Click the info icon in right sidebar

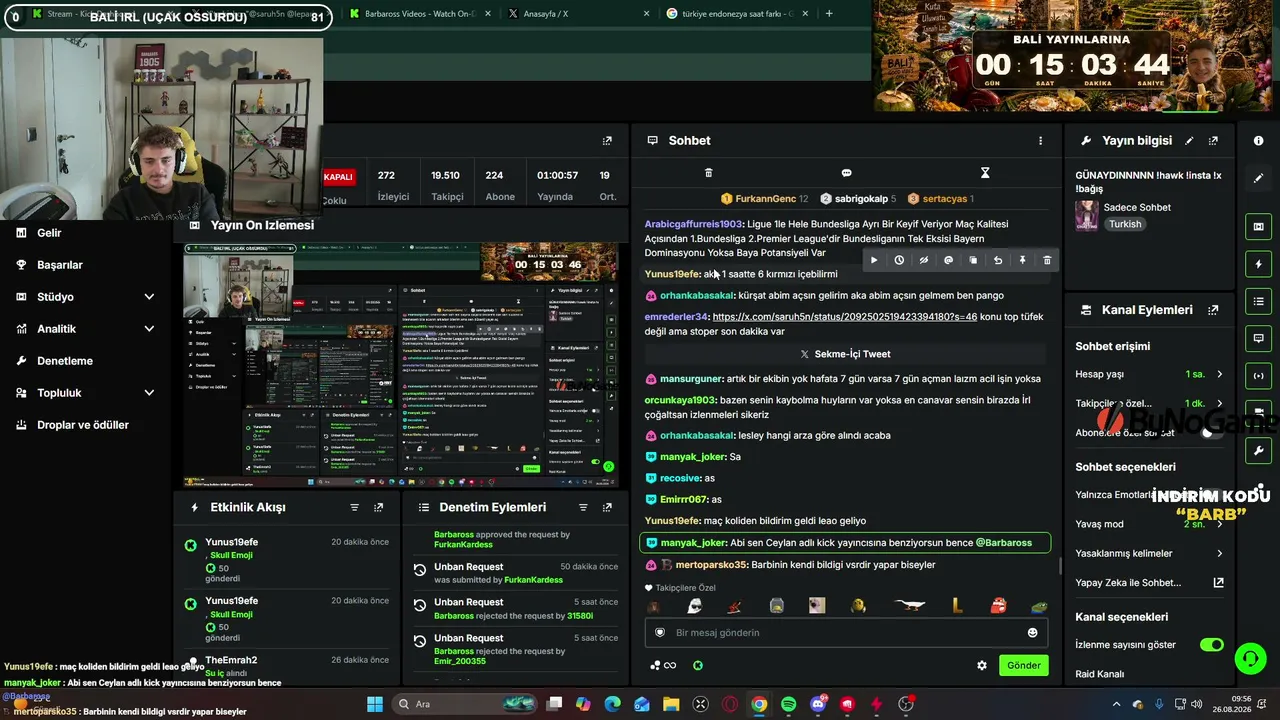point(1259,141)
